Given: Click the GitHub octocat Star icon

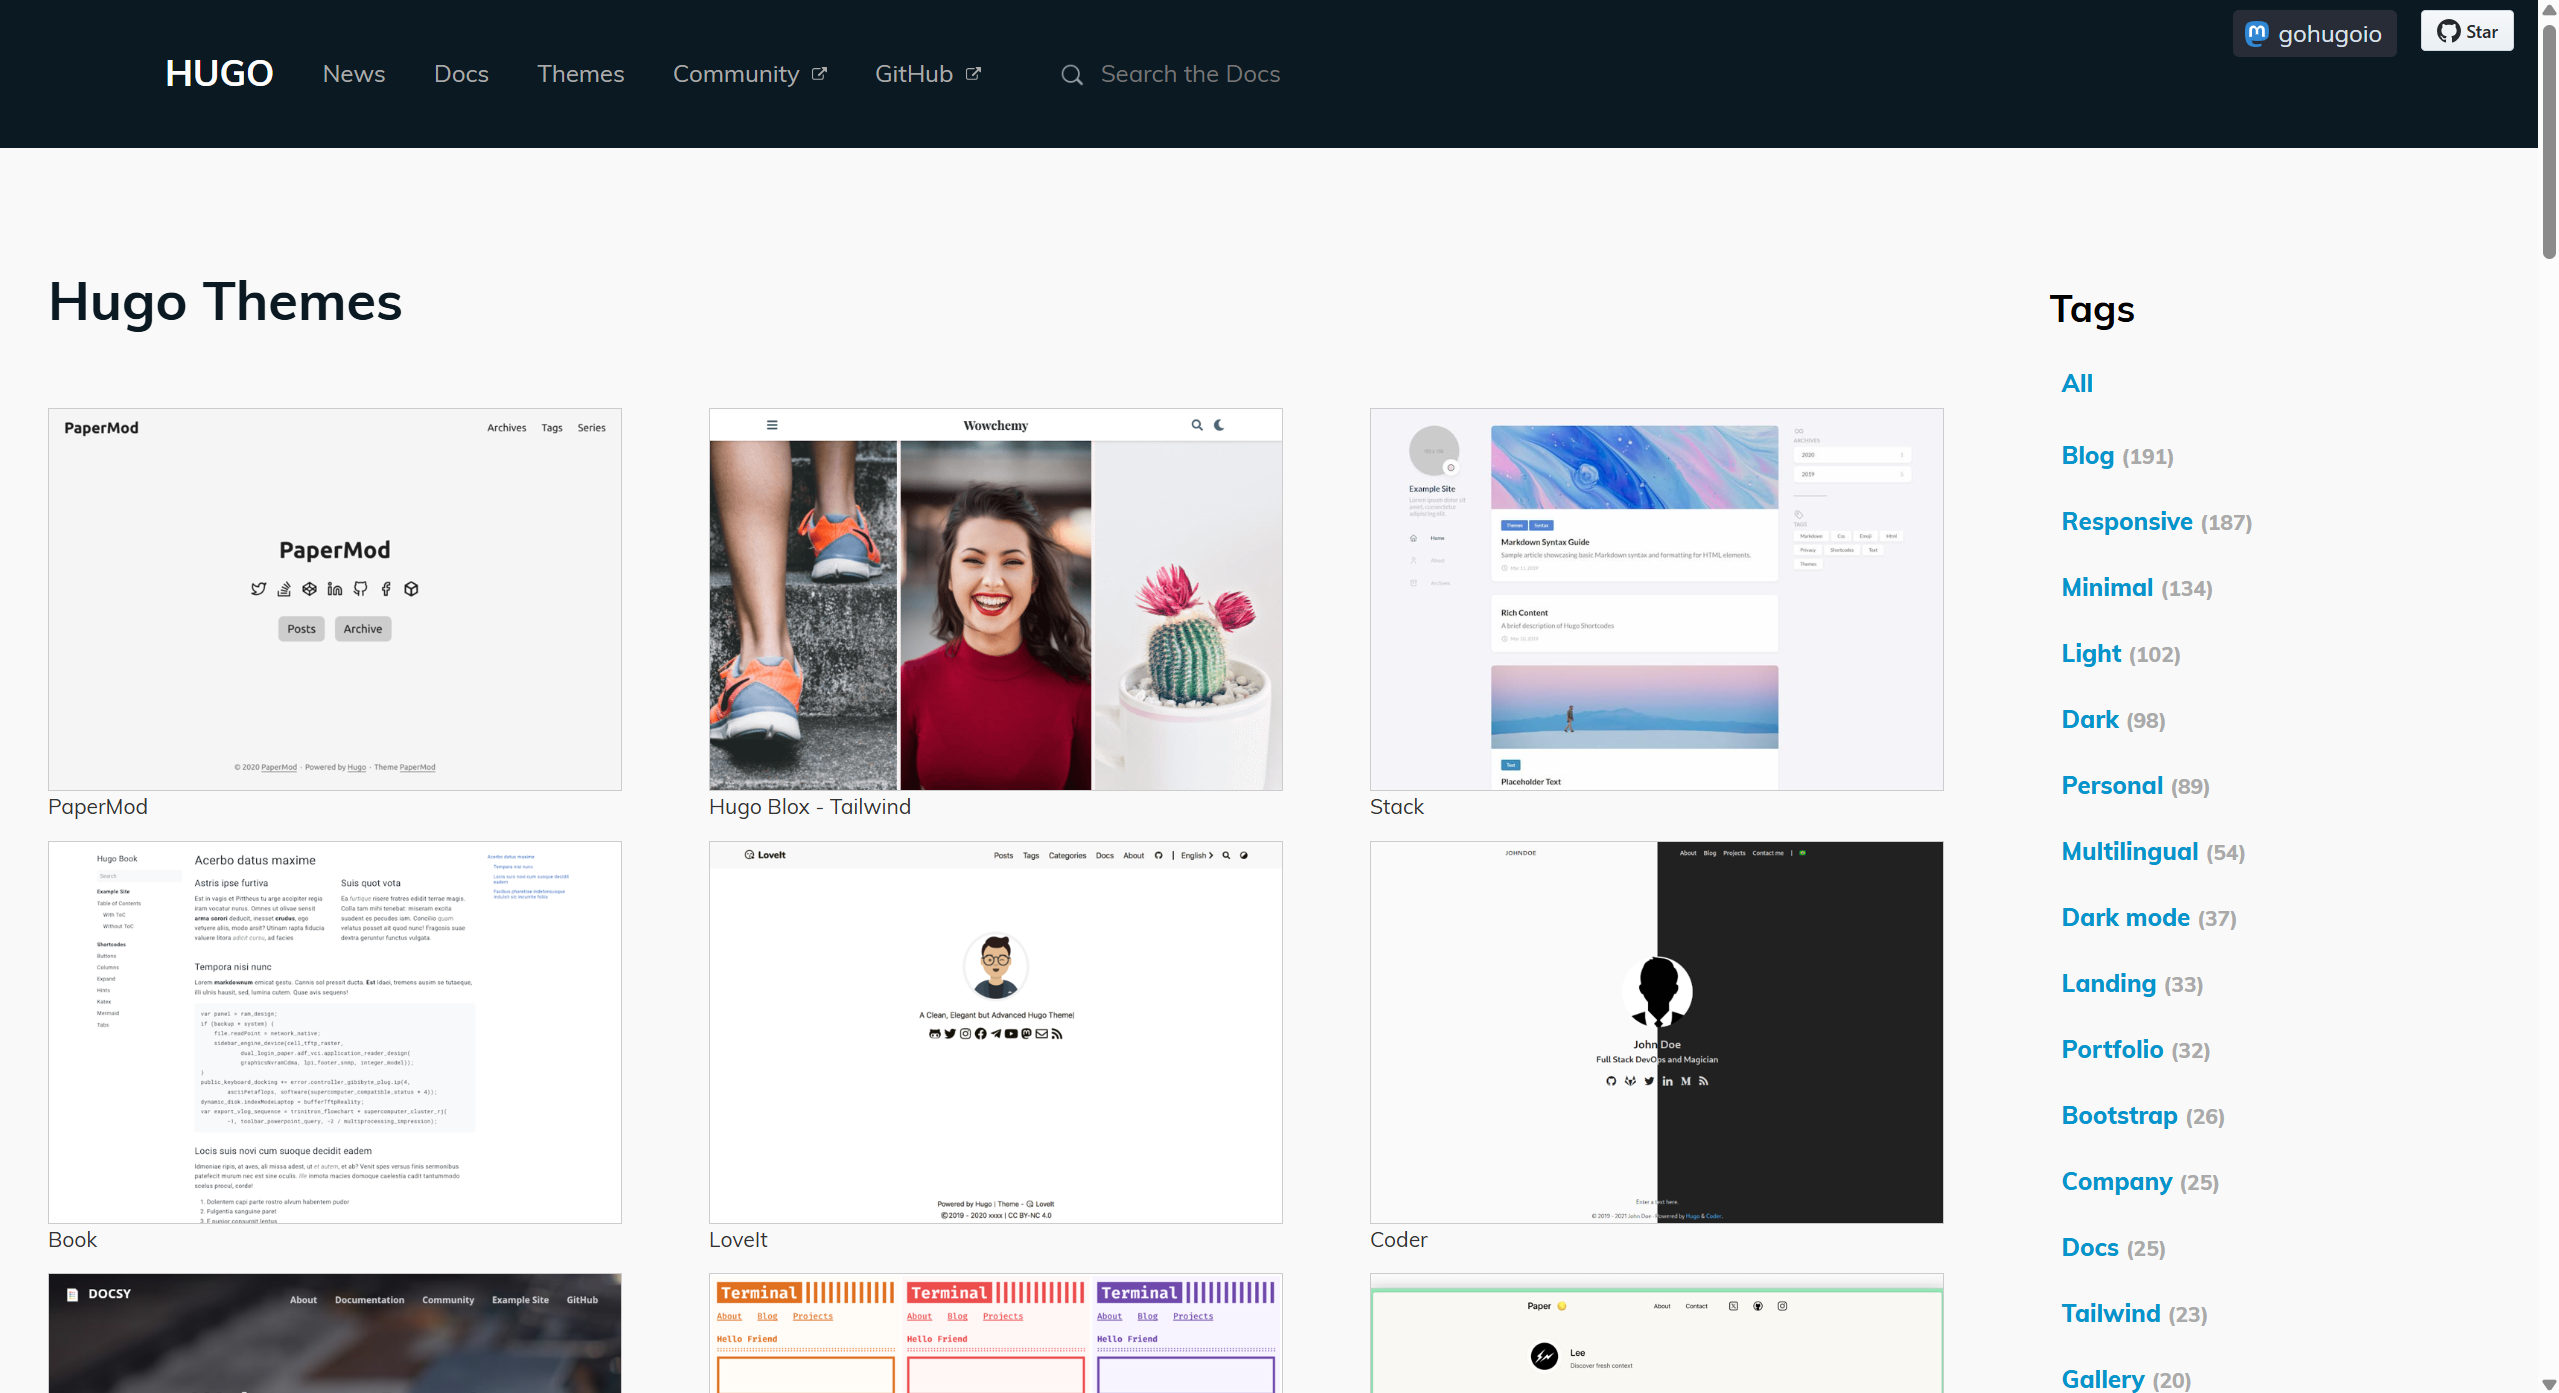Looking at the screenshot, I should [2448, 32].
